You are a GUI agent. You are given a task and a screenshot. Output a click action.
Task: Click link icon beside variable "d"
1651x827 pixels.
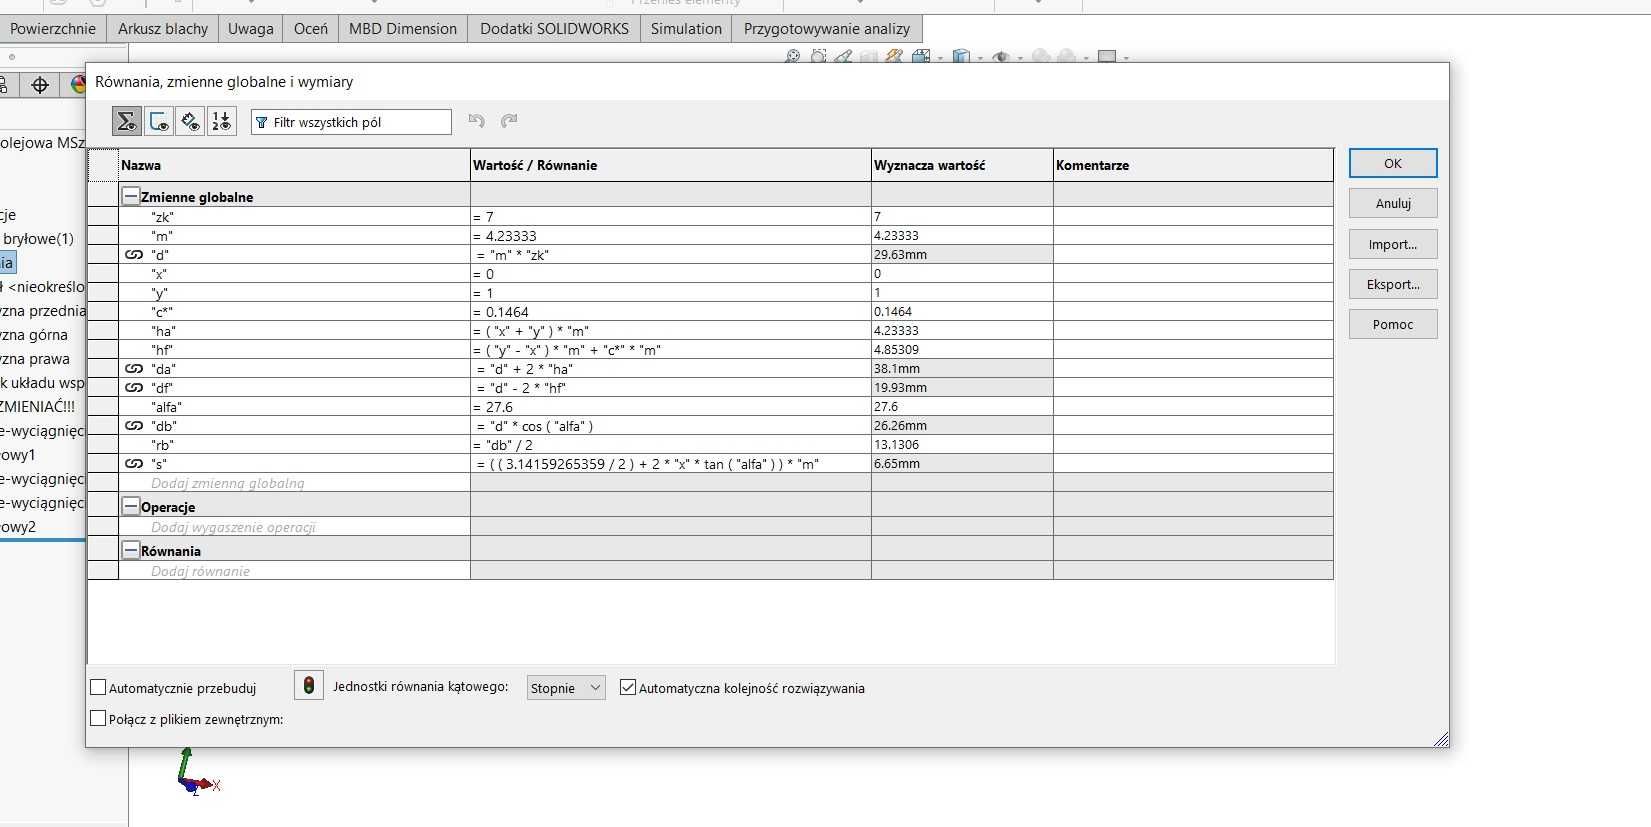coord(134,255)
